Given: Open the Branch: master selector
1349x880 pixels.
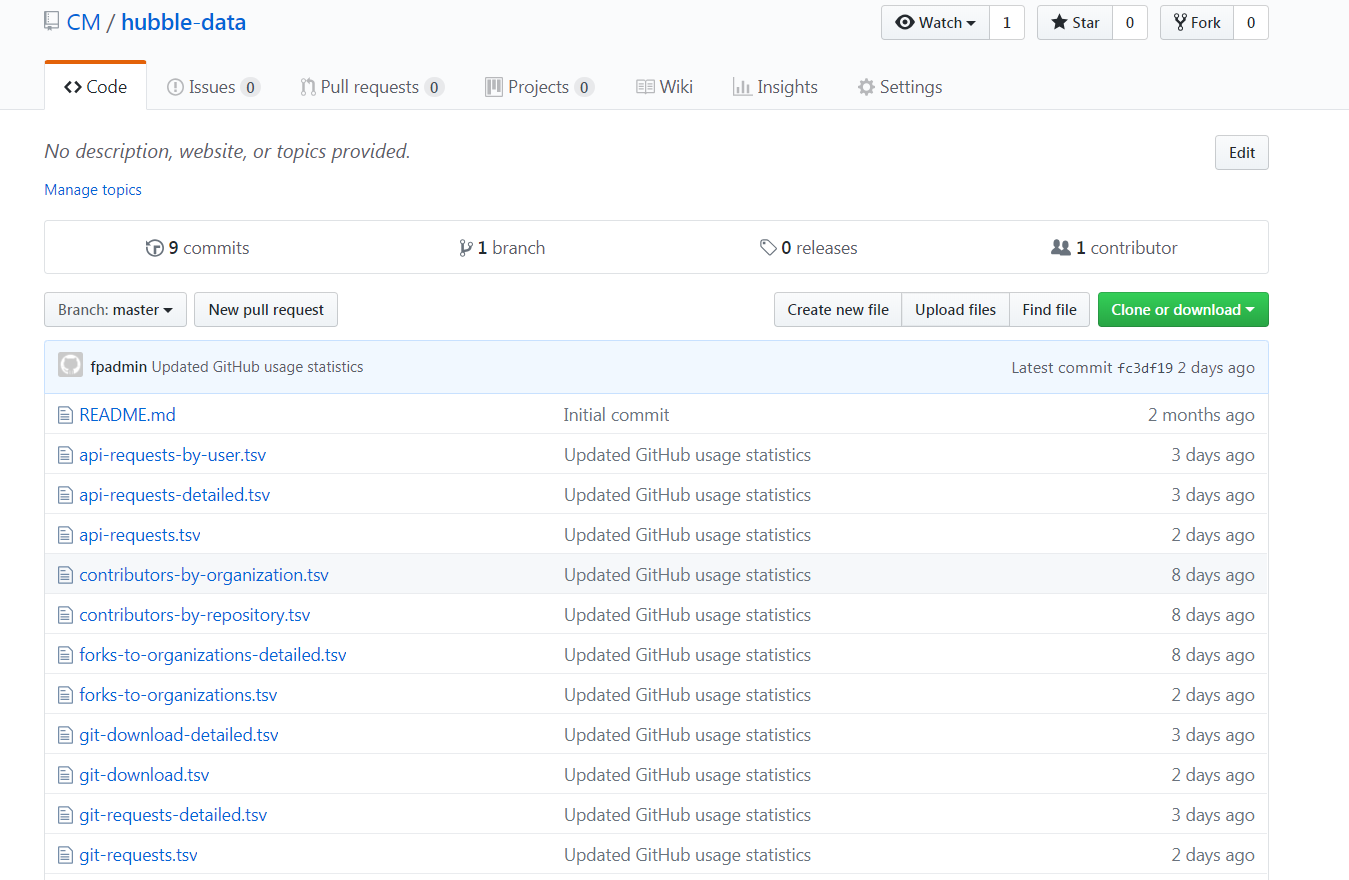Looking at the screenshot, I should pyautogui.click(x=114, y=309).
